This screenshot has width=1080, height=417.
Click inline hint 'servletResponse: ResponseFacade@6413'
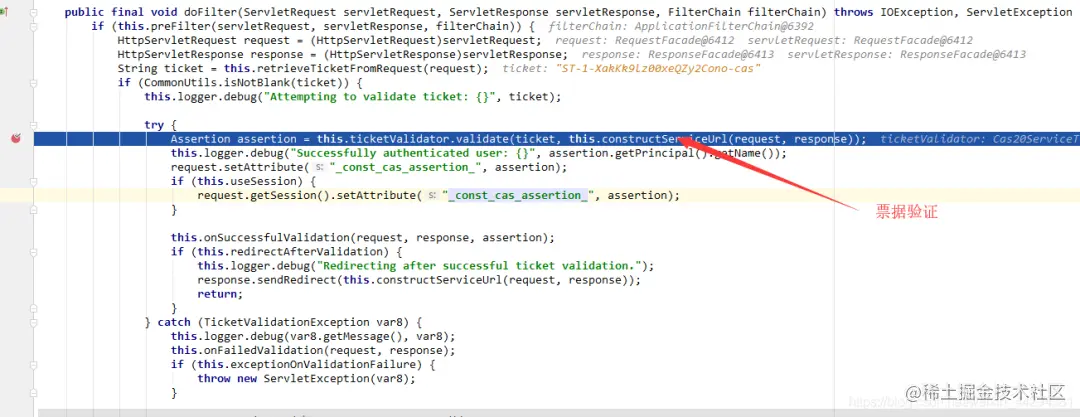point(907,54)
